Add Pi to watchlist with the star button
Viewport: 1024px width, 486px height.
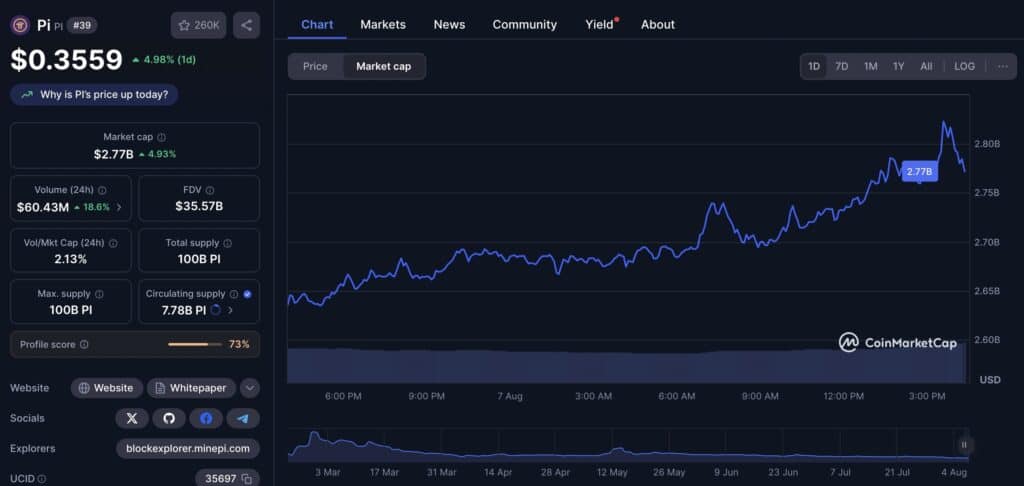(x=199, y=25)
